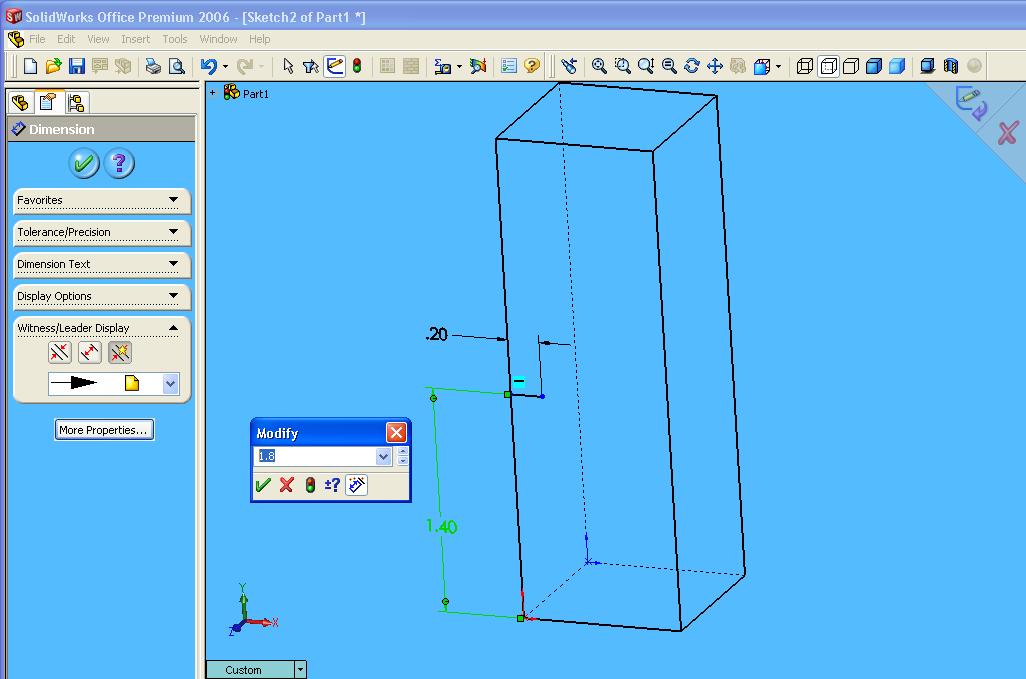Open the Help menu
Screen dimensions: 1026x679
tap(260, 39)
